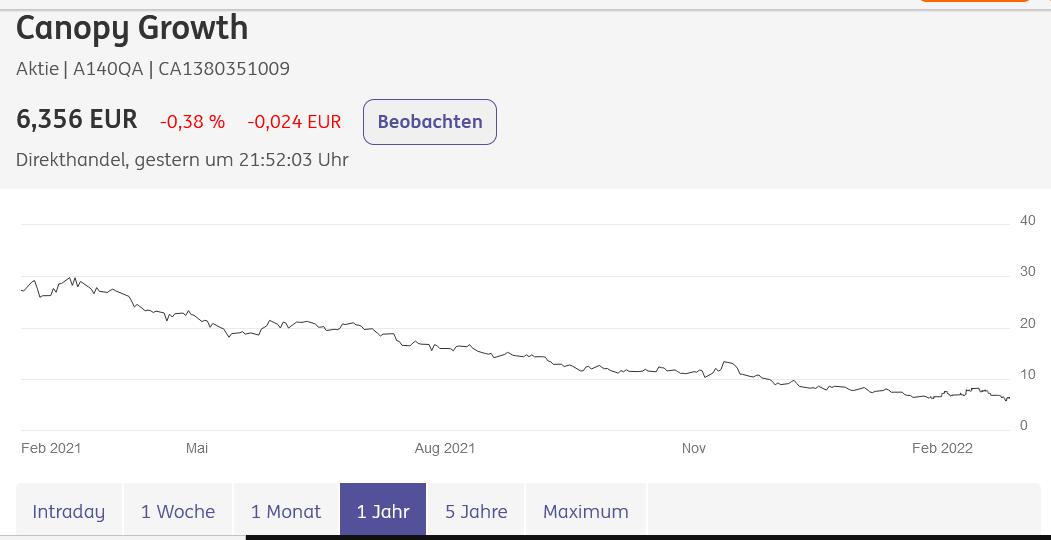Screen dimensions: 1051x540
Task: Click the Mai axis label
Action: [x=197, y=448]
